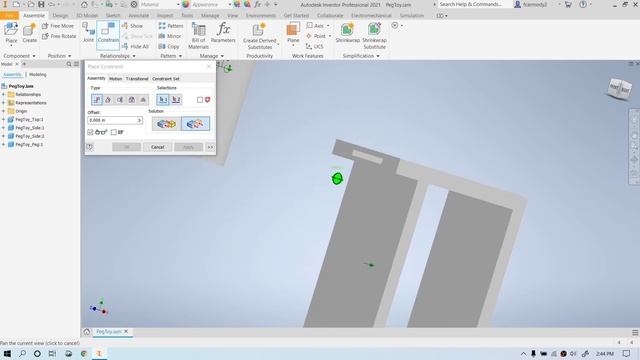Click the Mirror component tool

[169, 36]
